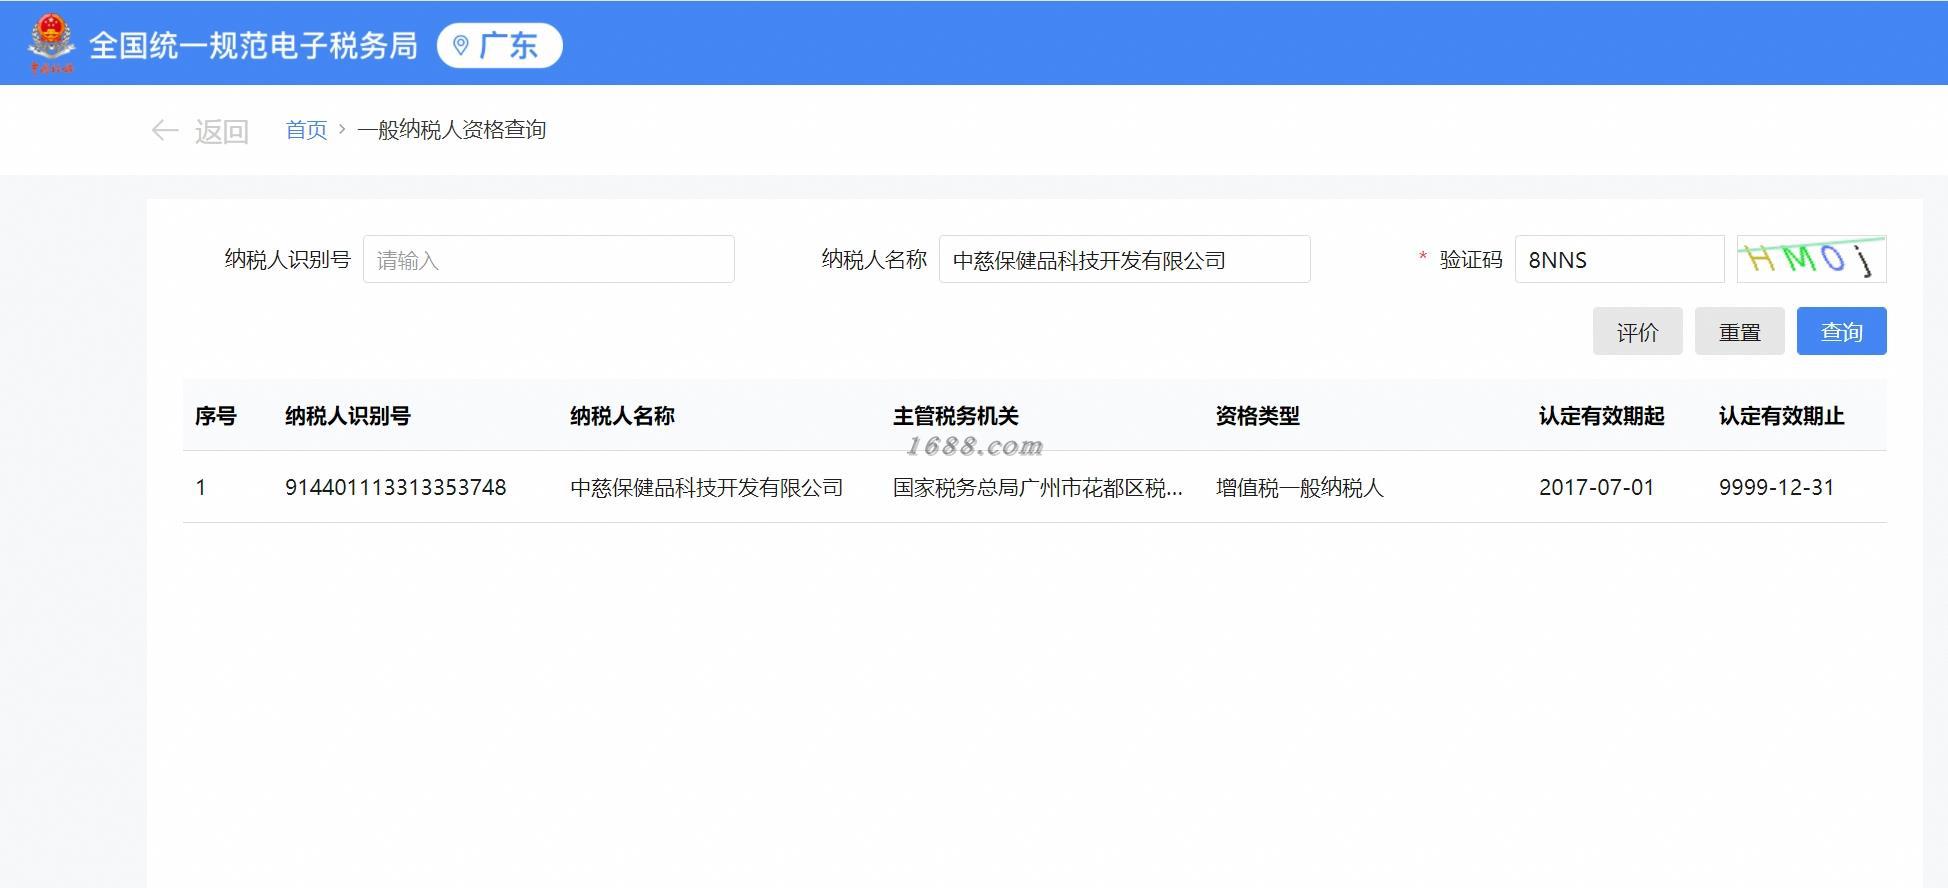This screenshot has height=888, width=1948.
Task: Click the 纳税人识别号 label beside the ID input
Action: coord(287,259)
